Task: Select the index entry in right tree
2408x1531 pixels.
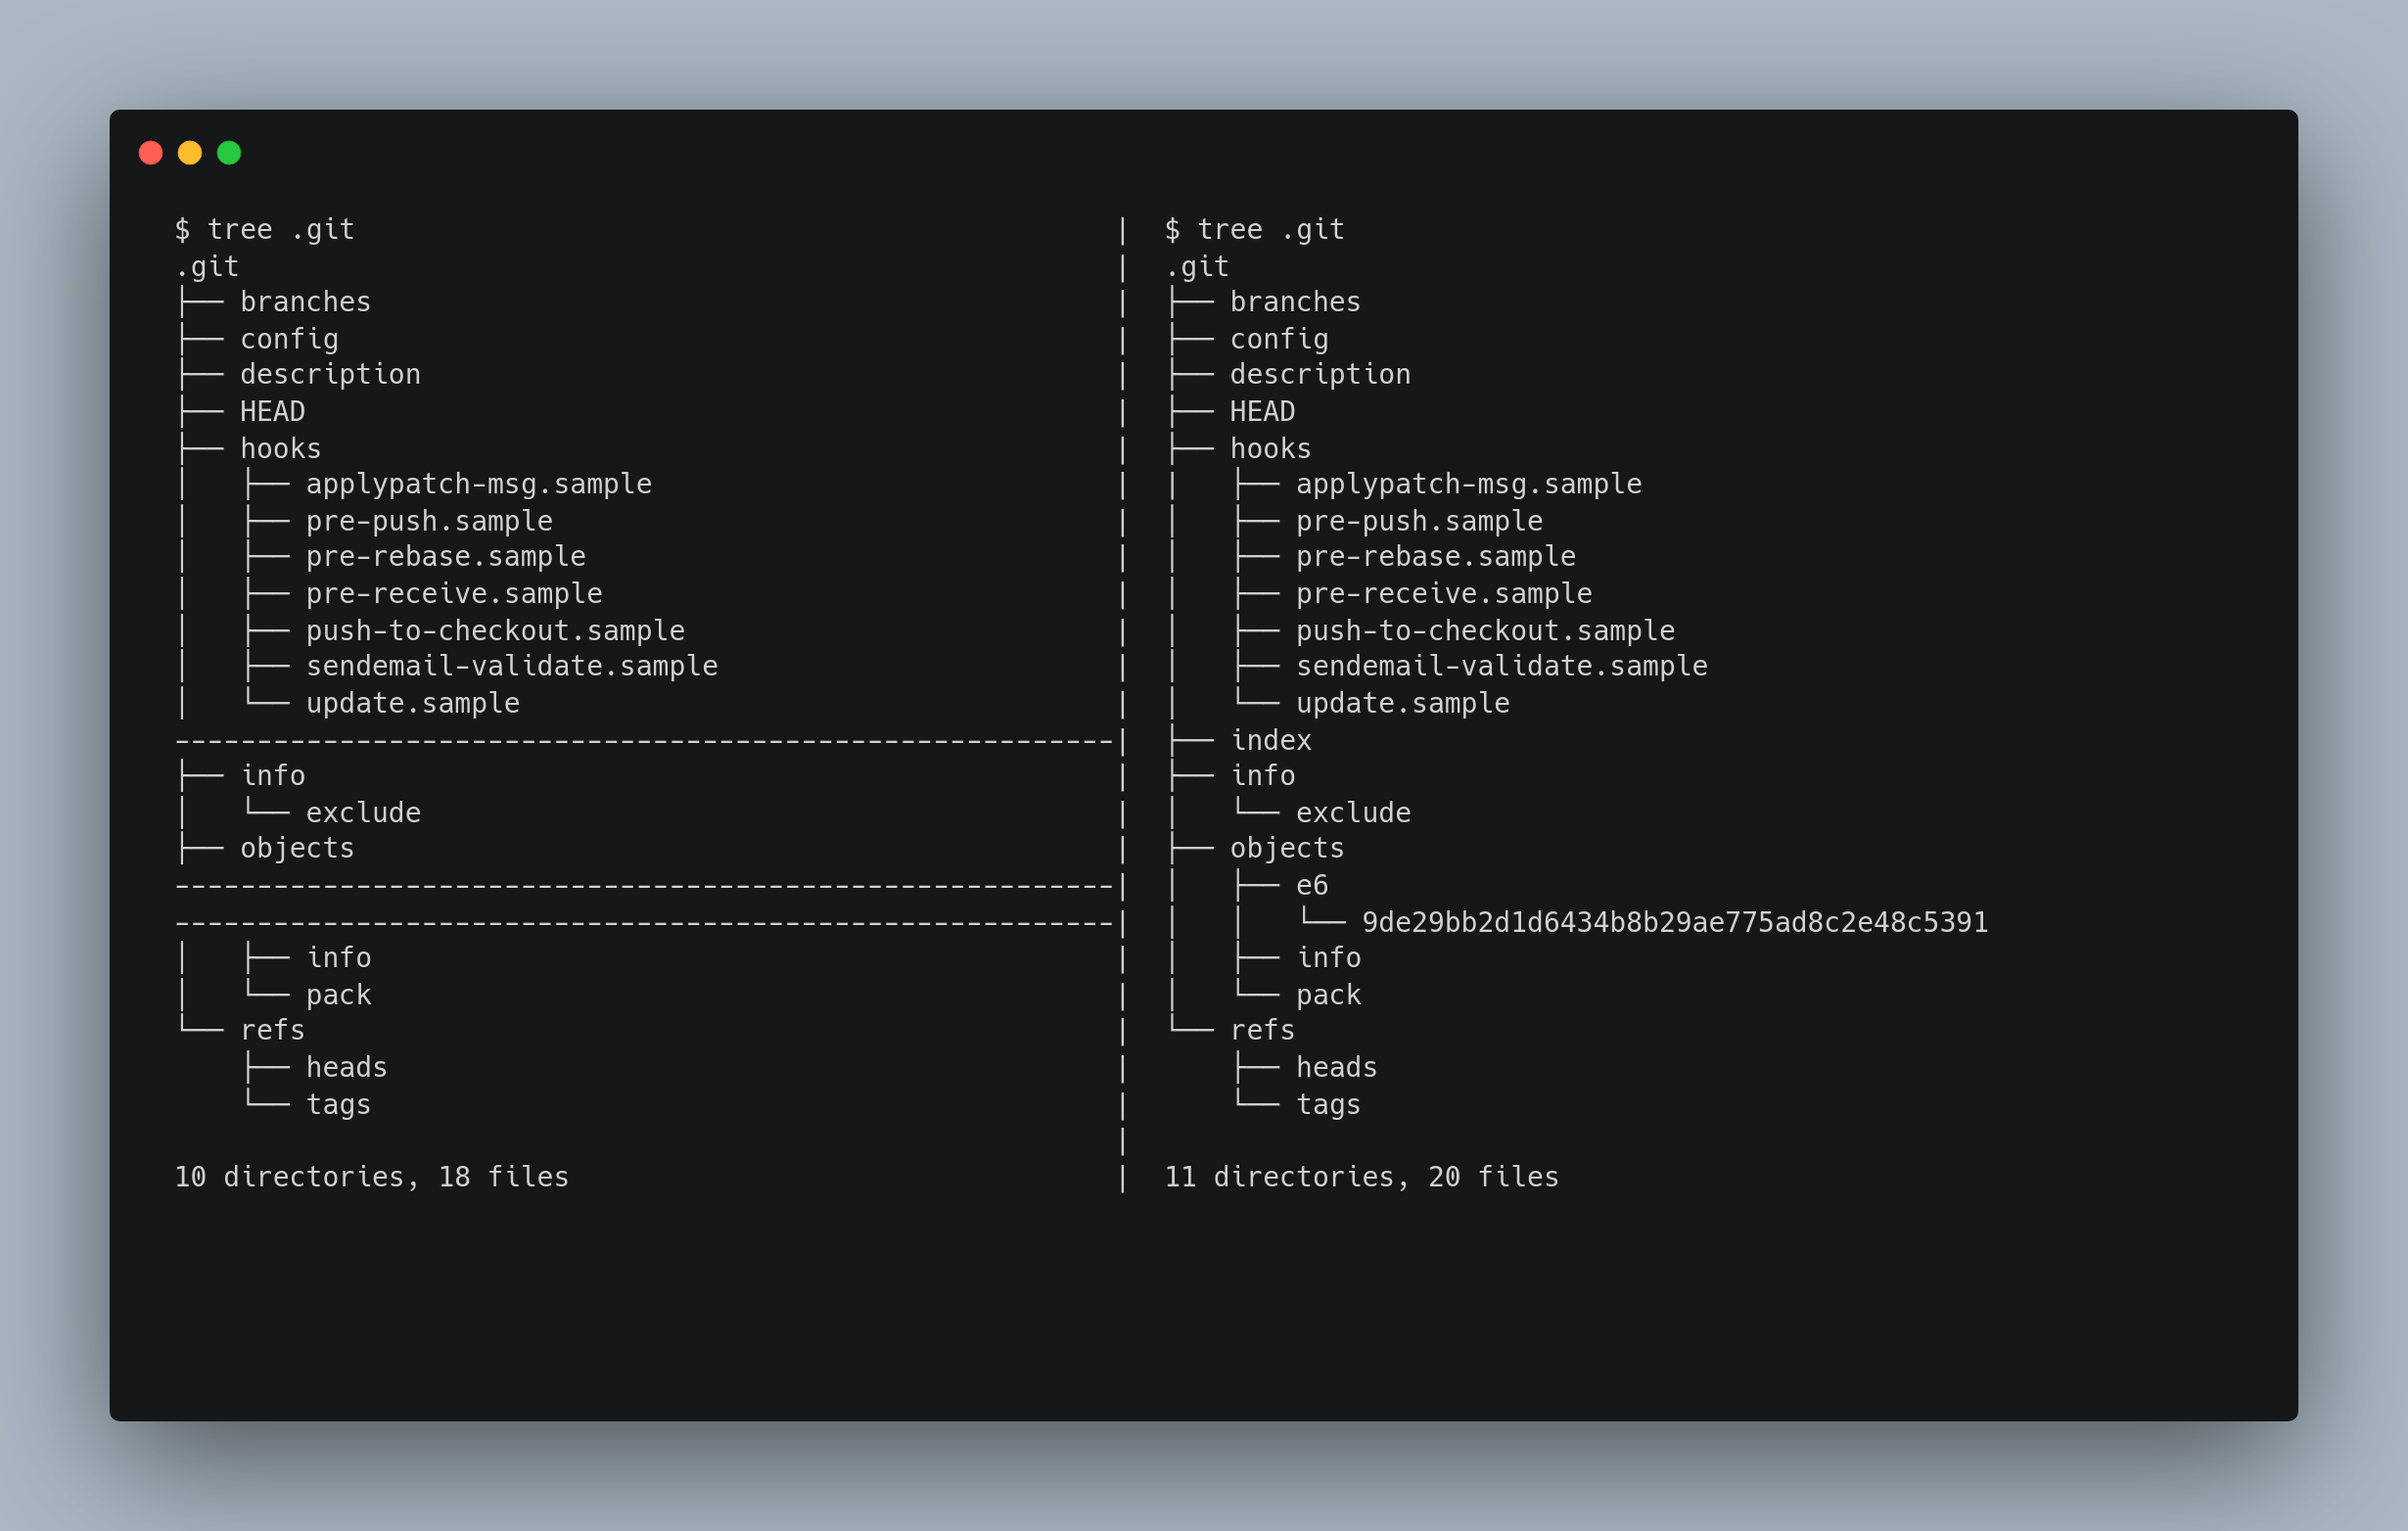Action: pos(1271,740)
